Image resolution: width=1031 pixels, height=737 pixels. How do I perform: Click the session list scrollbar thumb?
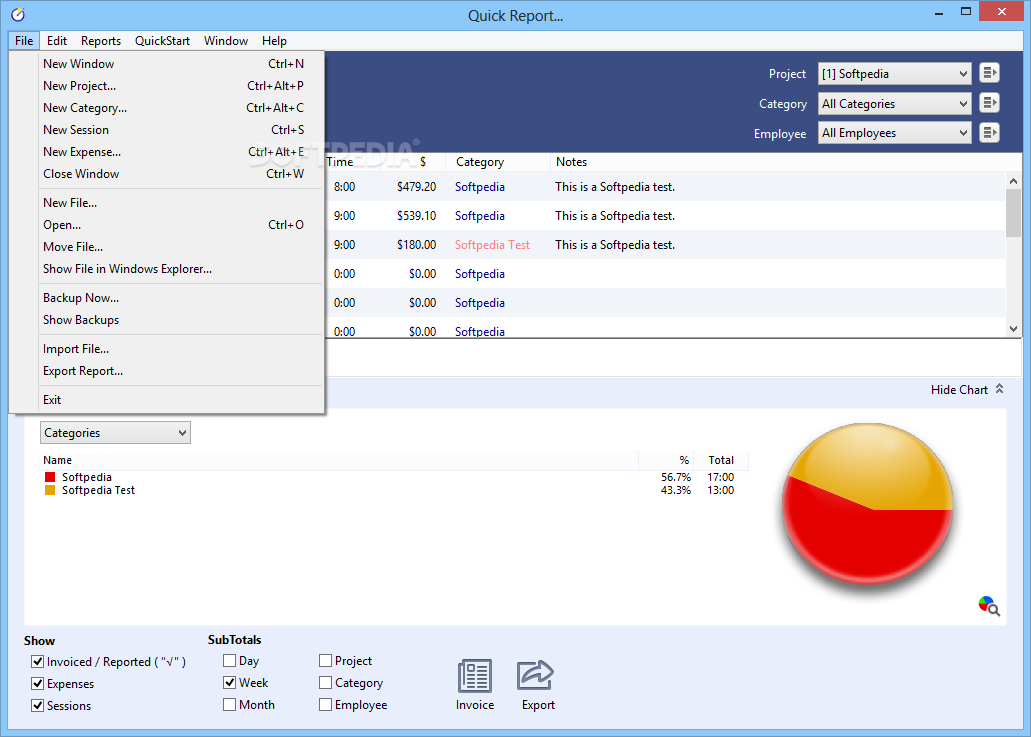(1013, 212)
